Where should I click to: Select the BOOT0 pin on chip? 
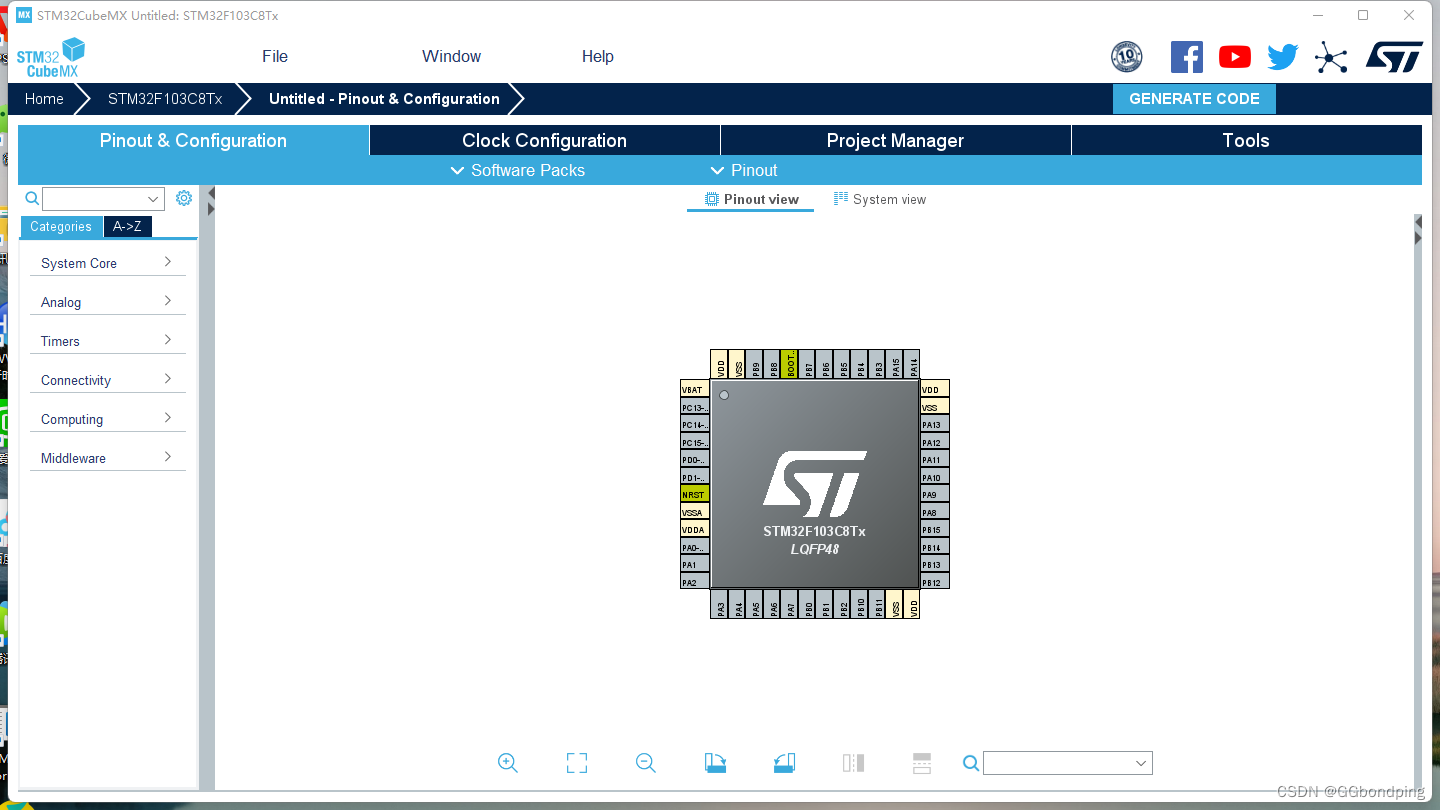[x=790, y=365]
